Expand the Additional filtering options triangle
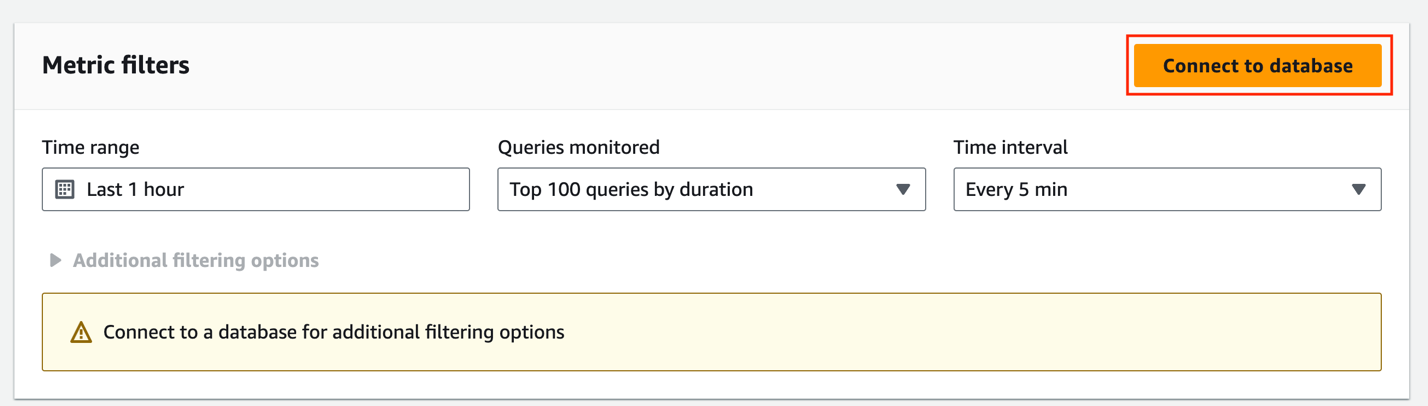Screen dimensions: 1428x406 click(56, 261)
